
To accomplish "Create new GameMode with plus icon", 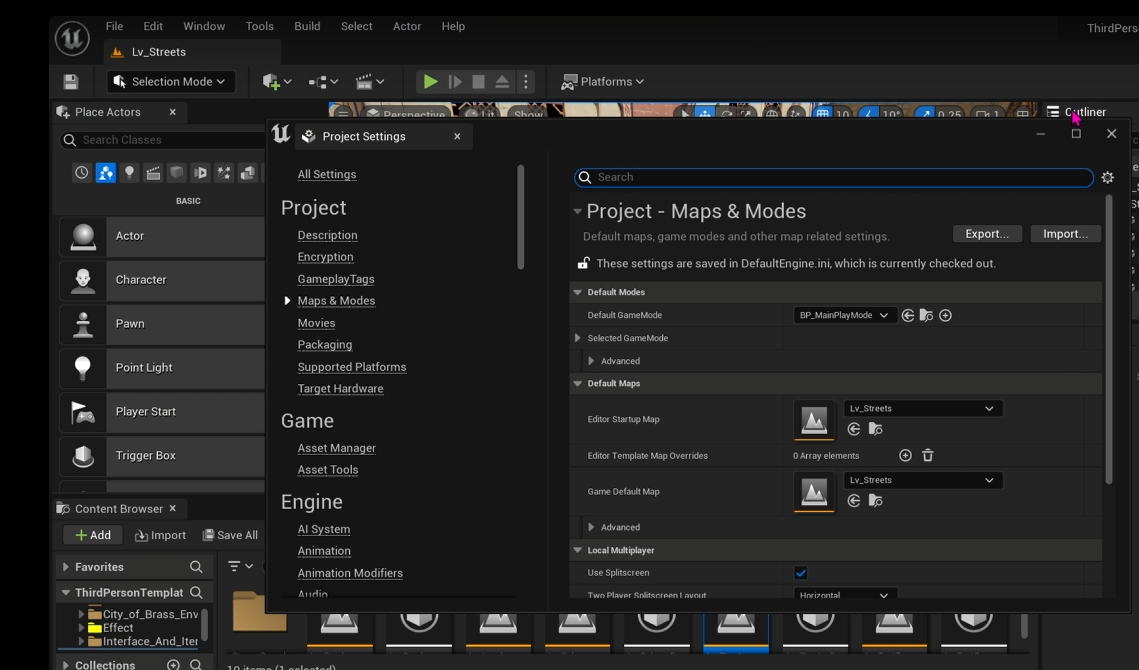I will coord(945,315).
